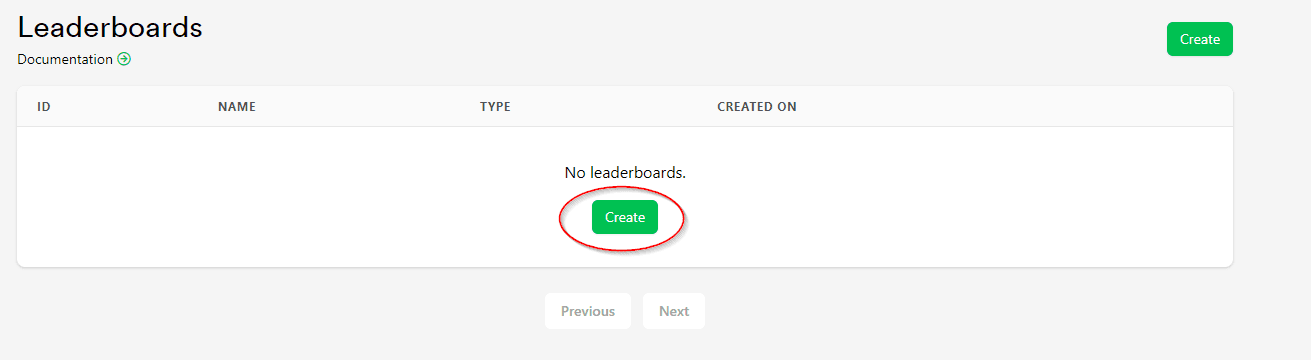Click the disabled Previous pagination control
1311x360 pixels.
(x=588, y=311)
